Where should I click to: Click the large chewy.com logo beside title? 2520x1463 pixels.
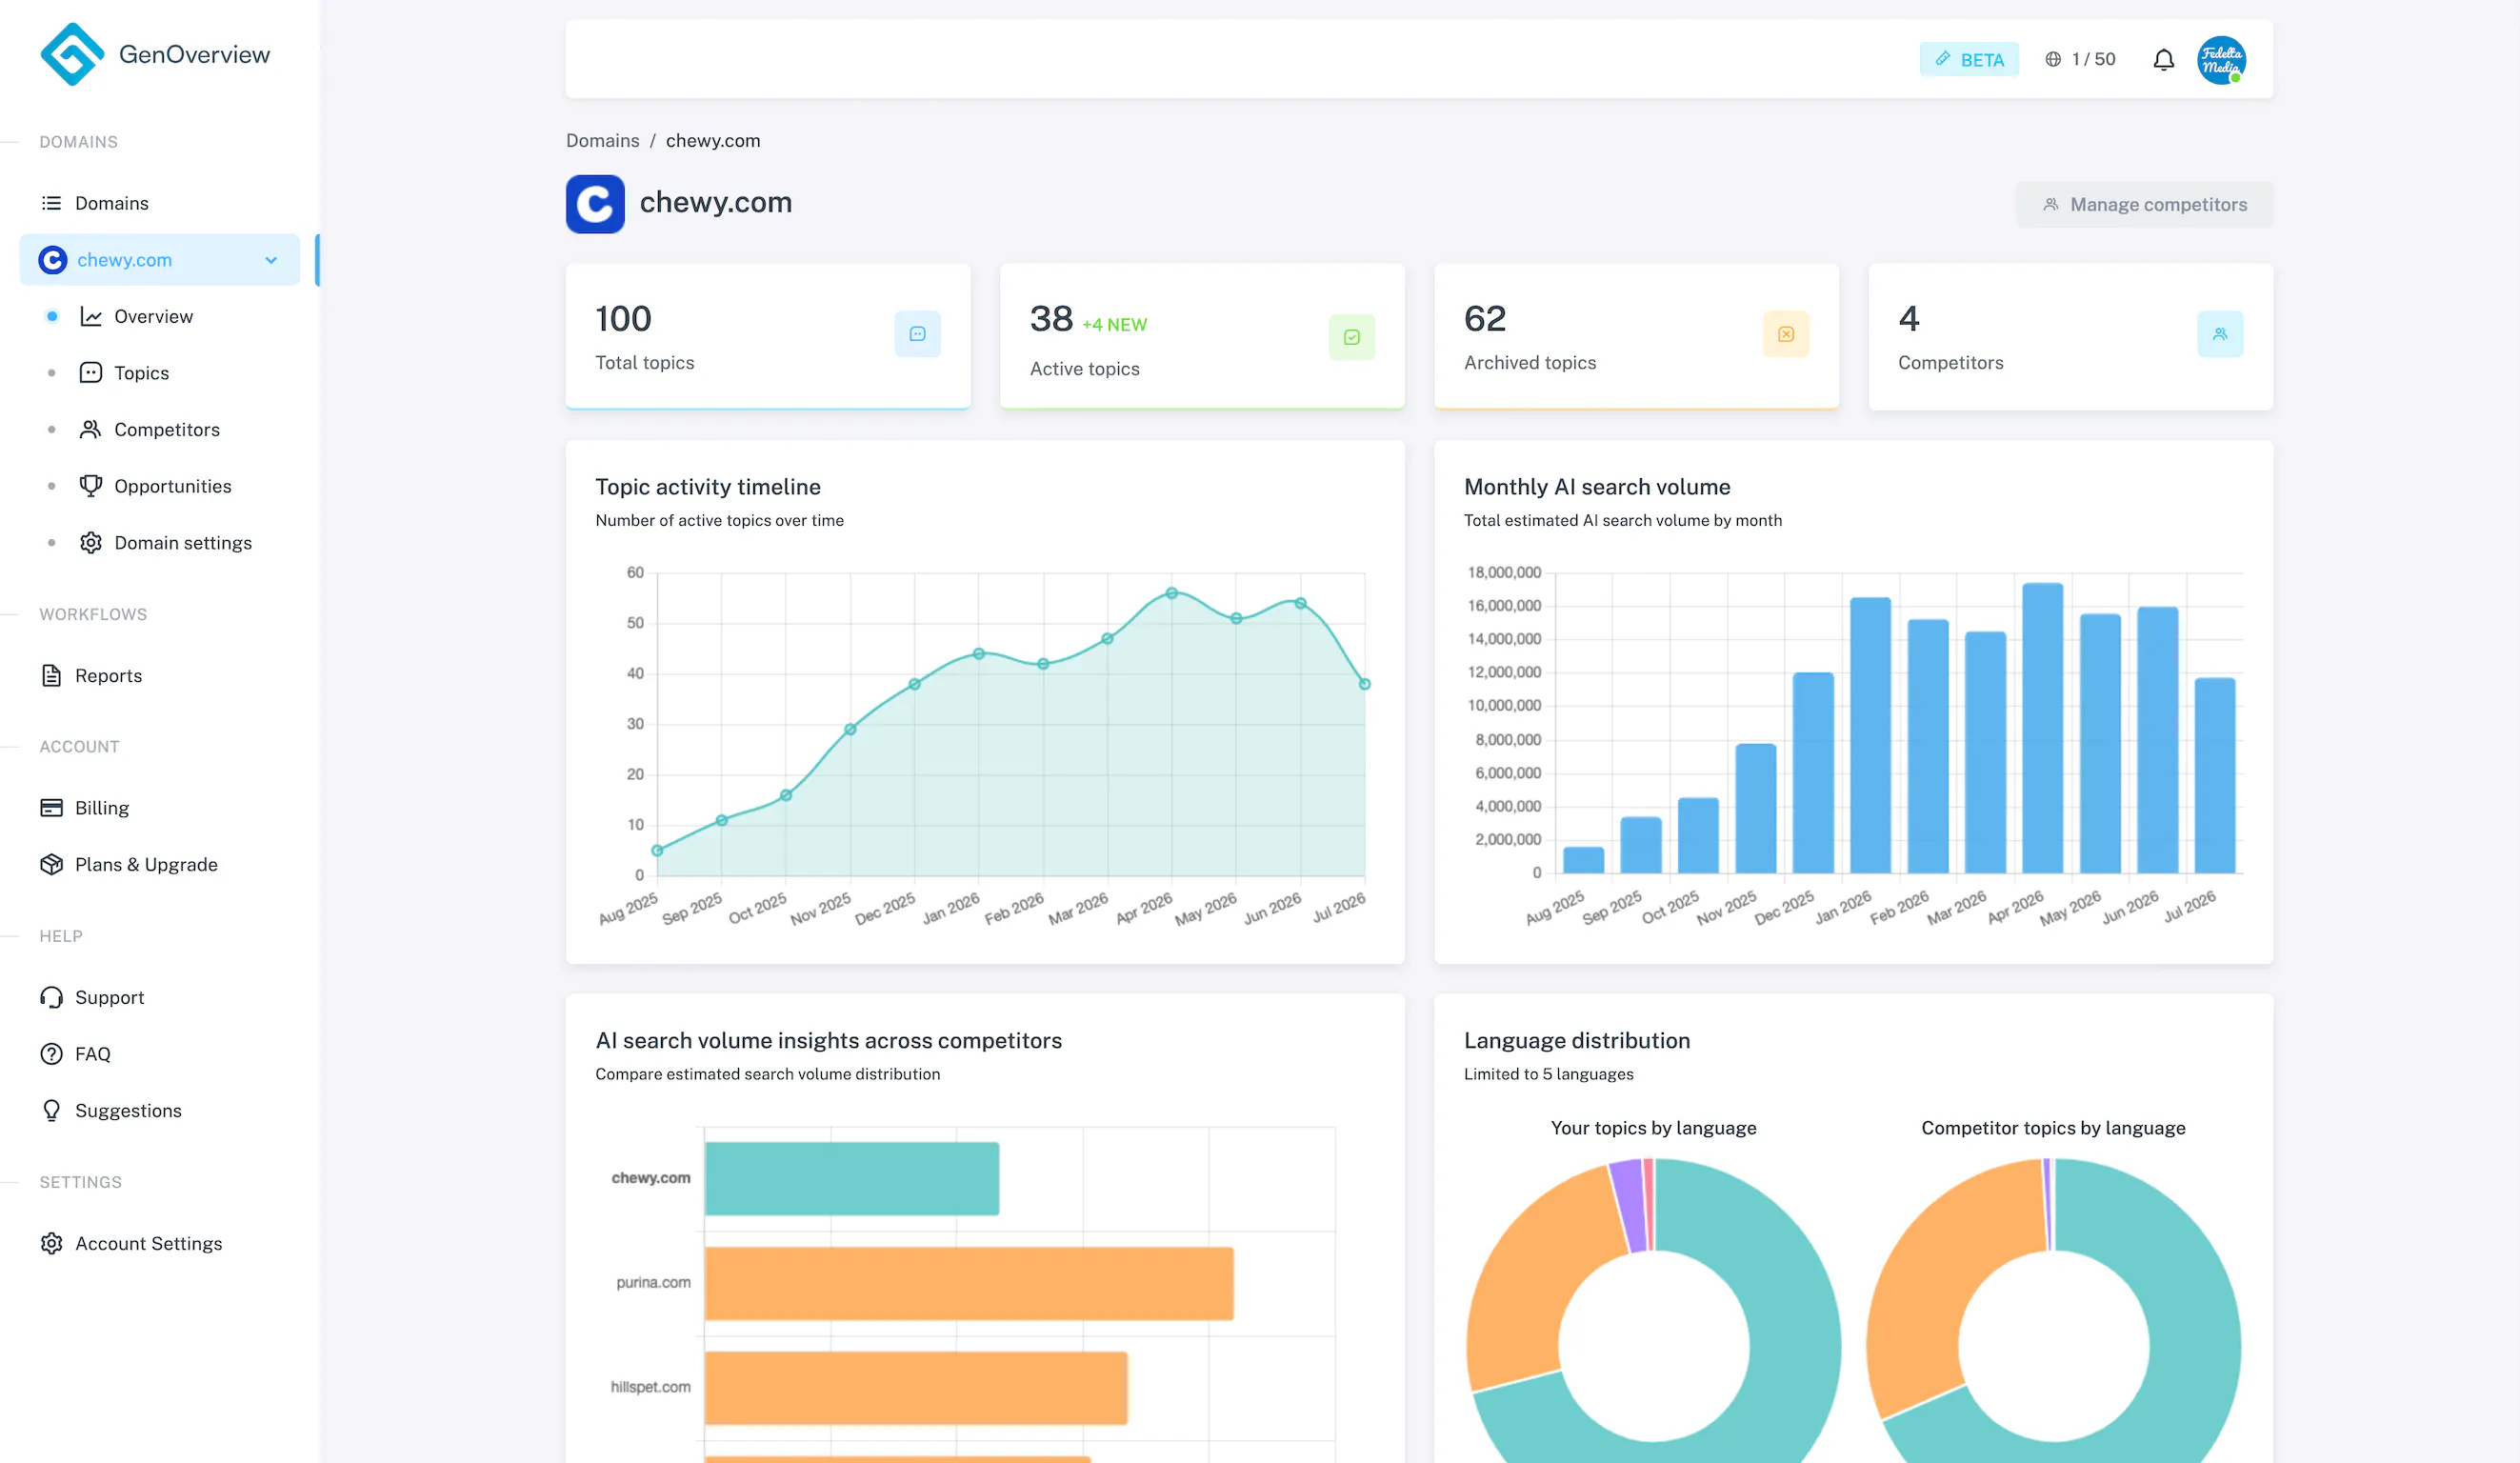595,204
